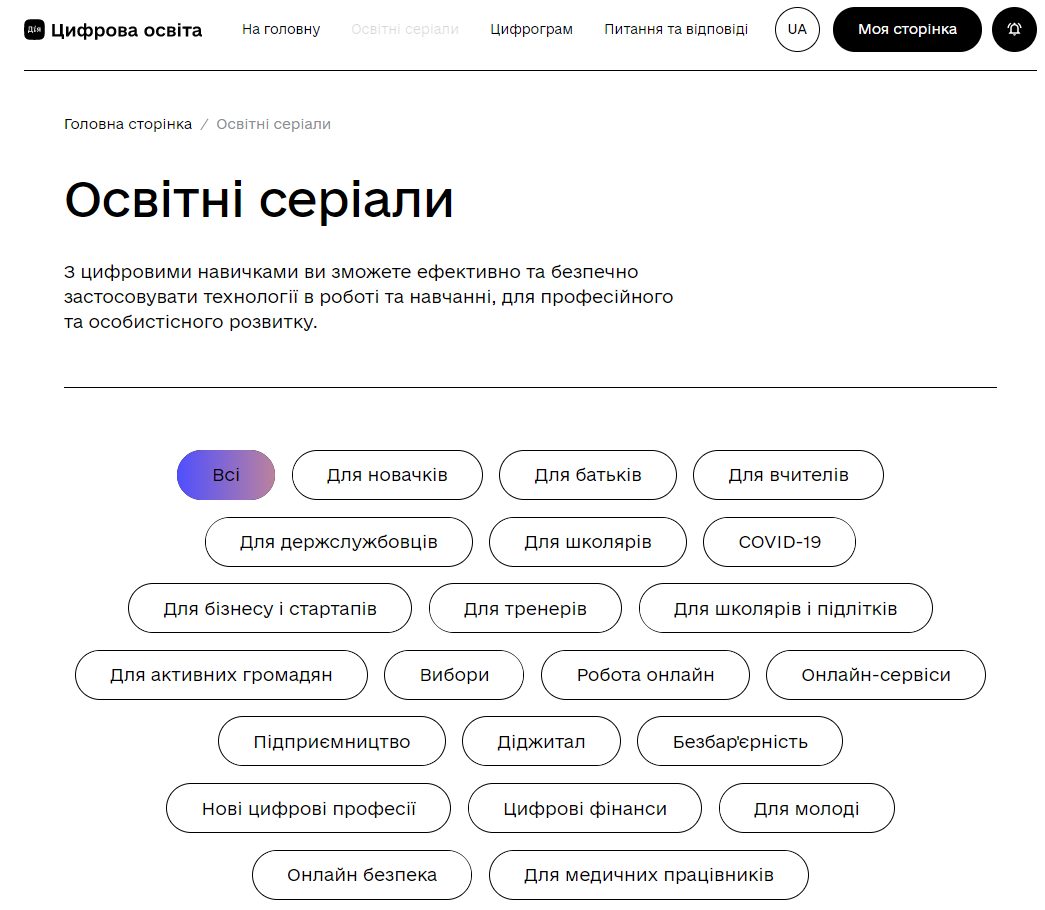The height and width of the screenshot is (910, 1045).
Task: Filter by Онлайн безпека
Action: point(362,875)
